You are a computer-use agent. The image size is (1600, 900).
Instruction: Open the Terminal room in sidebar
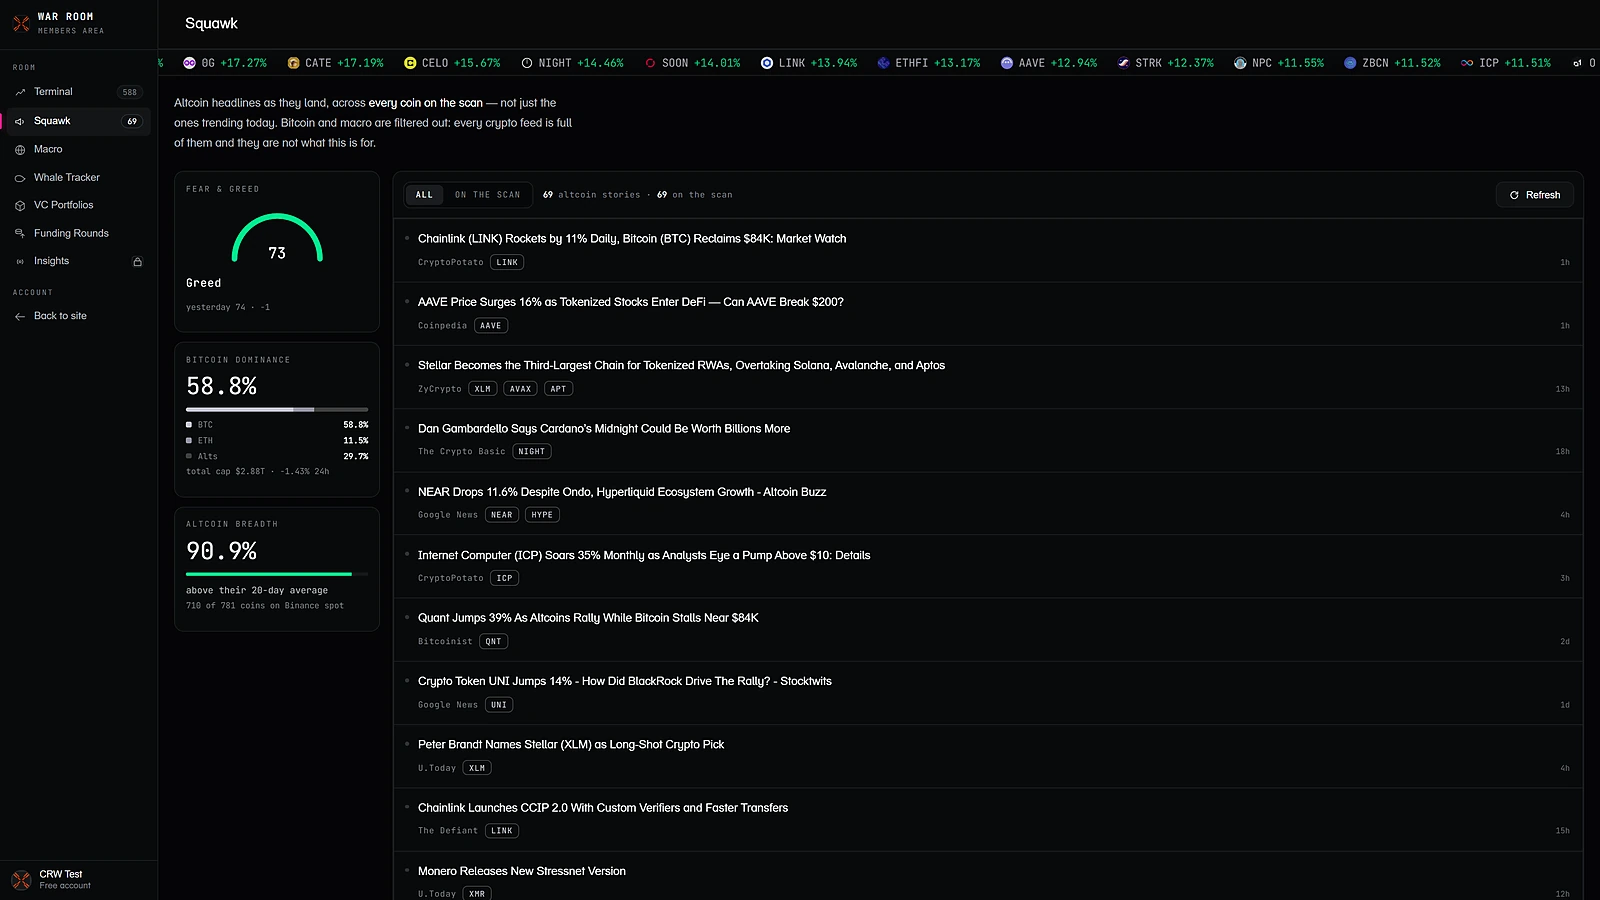(x=78, y=92)
